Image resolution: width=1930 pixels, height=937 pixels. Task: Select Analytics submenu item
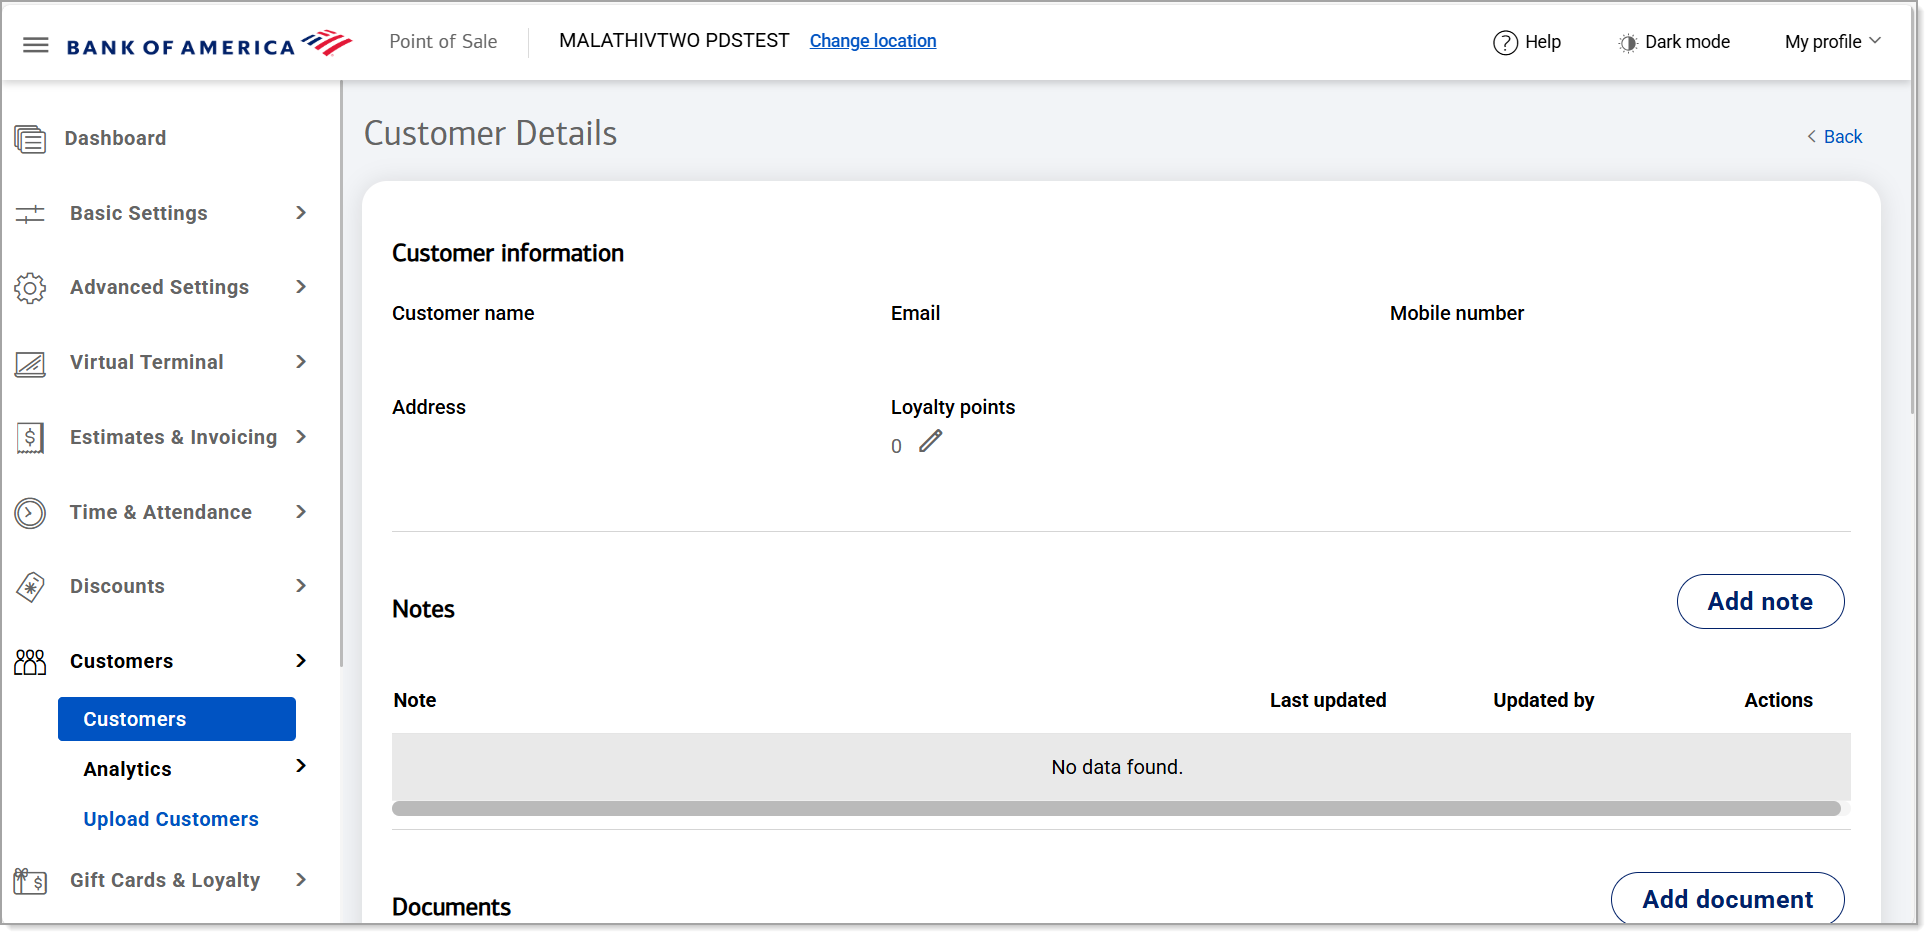click(x=127, y=769)
